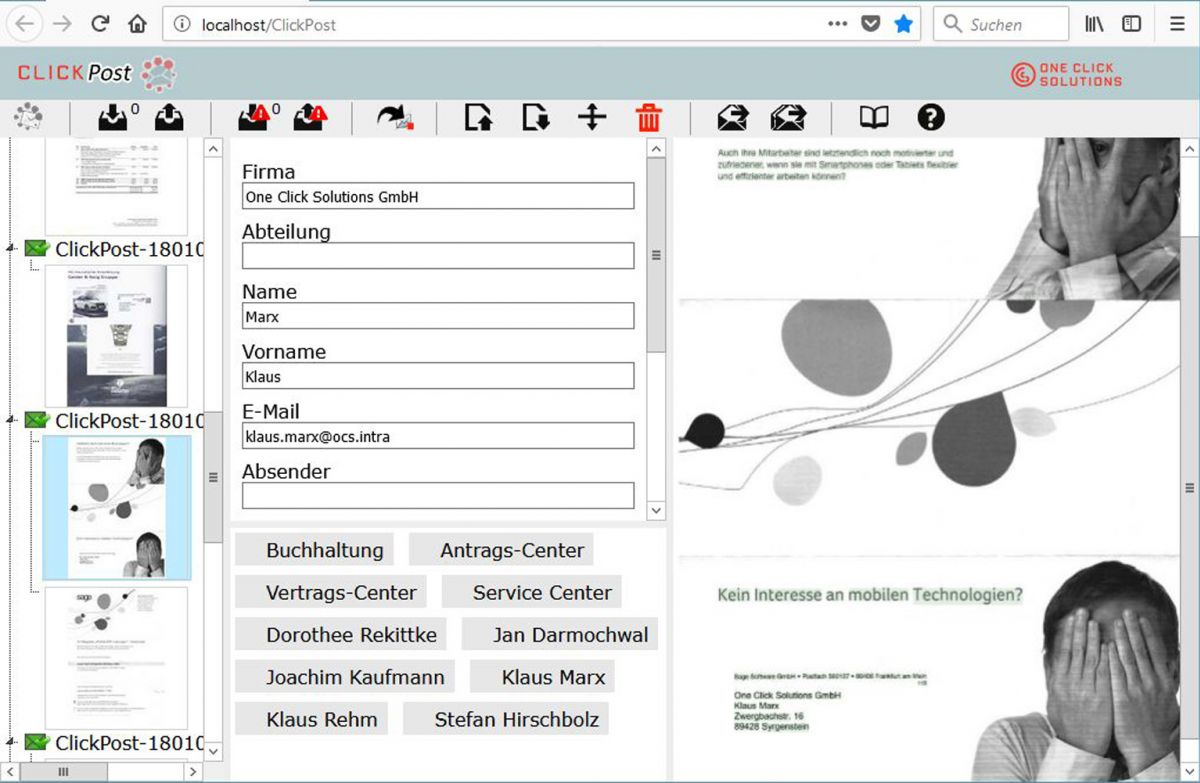Click the Vorname field containing Klaus

point(438,376)
